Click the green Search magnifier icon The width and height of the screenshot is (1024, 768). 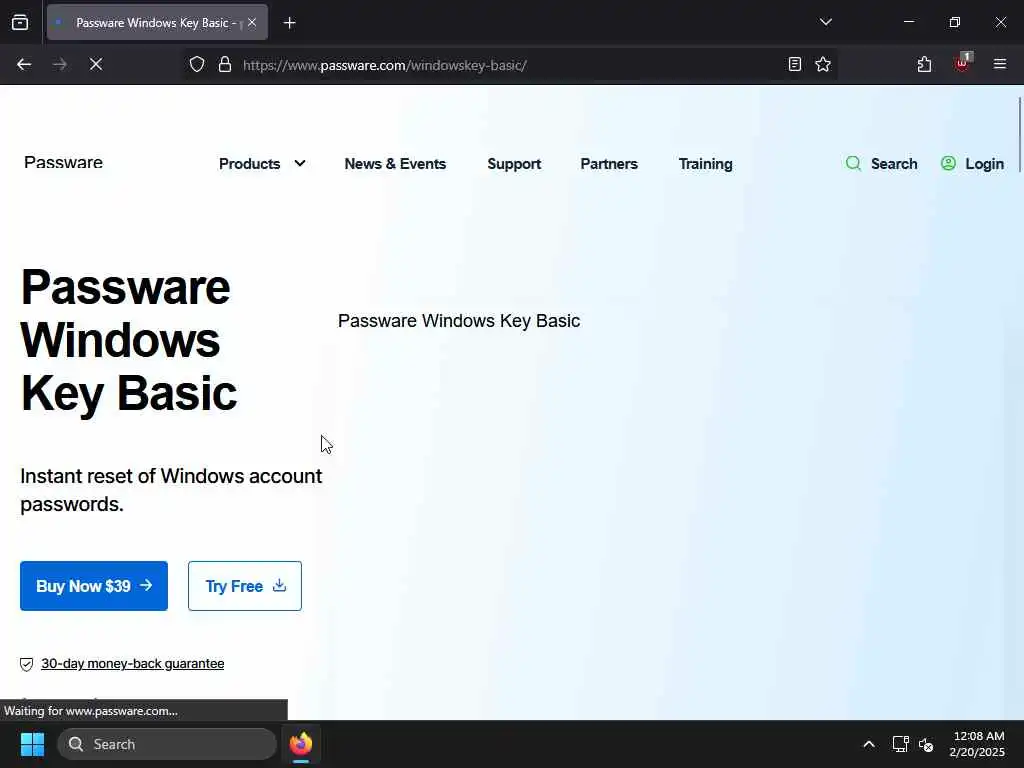coord(853,163)
